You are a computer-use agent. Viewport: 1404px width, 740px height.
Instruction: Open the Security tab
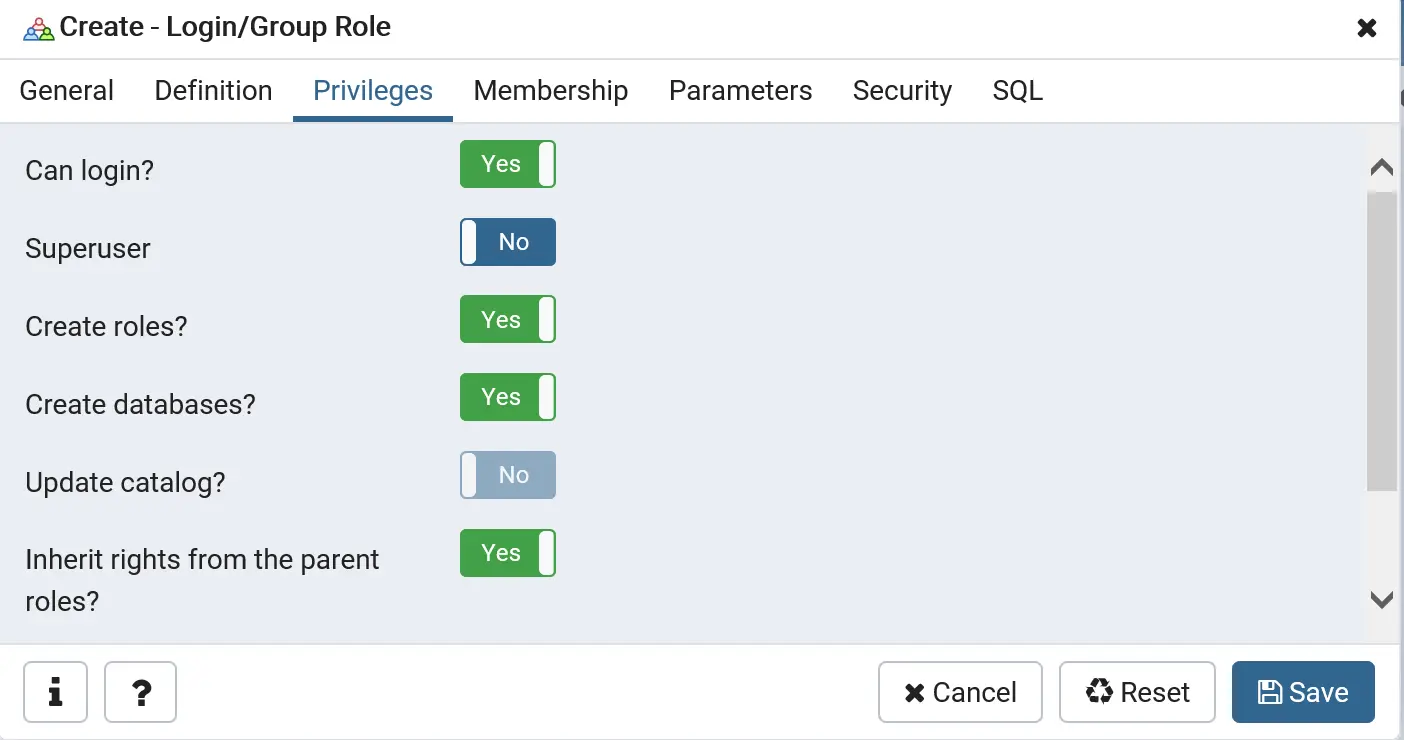point(902,91)
